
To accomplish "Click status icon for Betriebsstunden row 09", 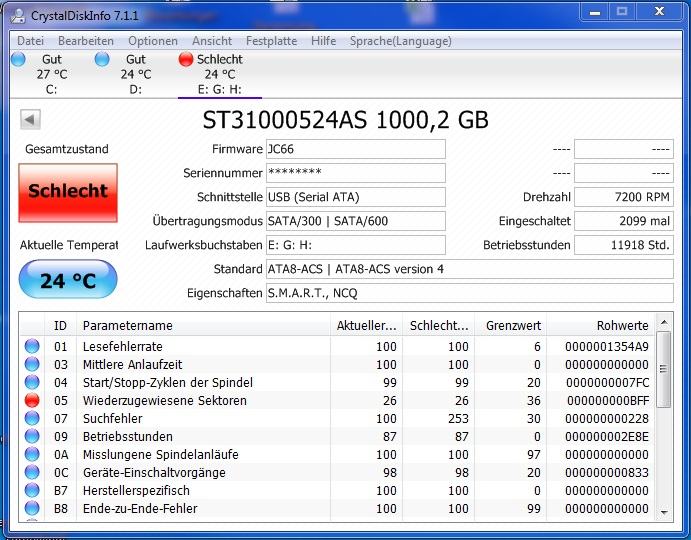I will point(32,436).
